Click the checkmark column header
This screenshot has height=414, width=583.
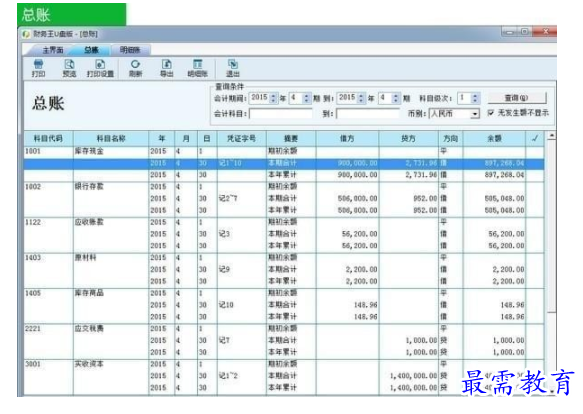click(x=535, y=139)
